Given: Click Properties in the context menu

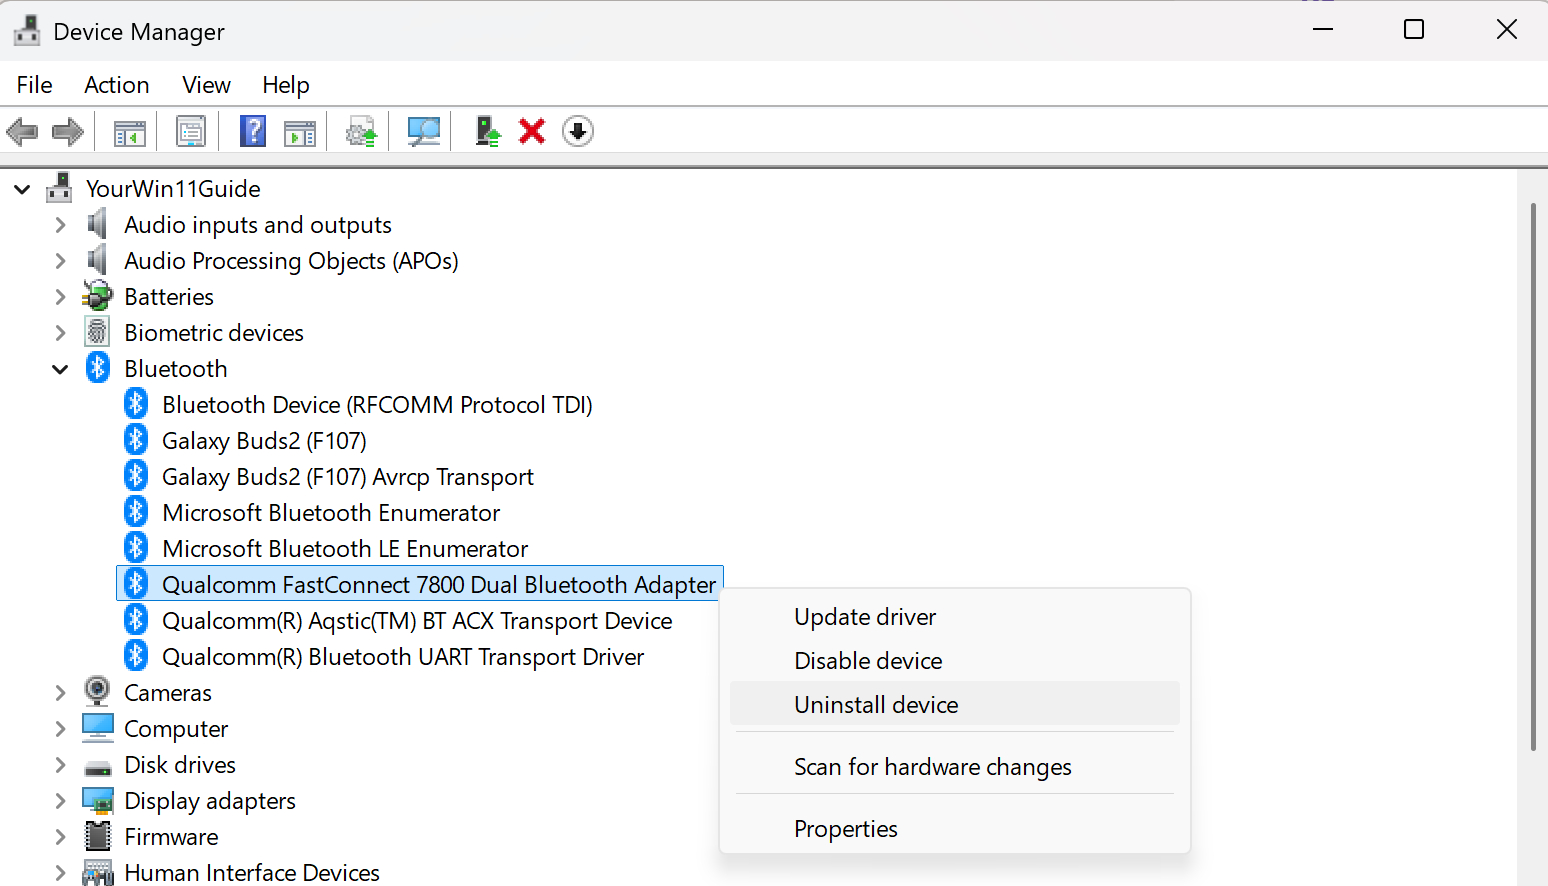Looking at the screenshot, I should (x=845, y=828).
